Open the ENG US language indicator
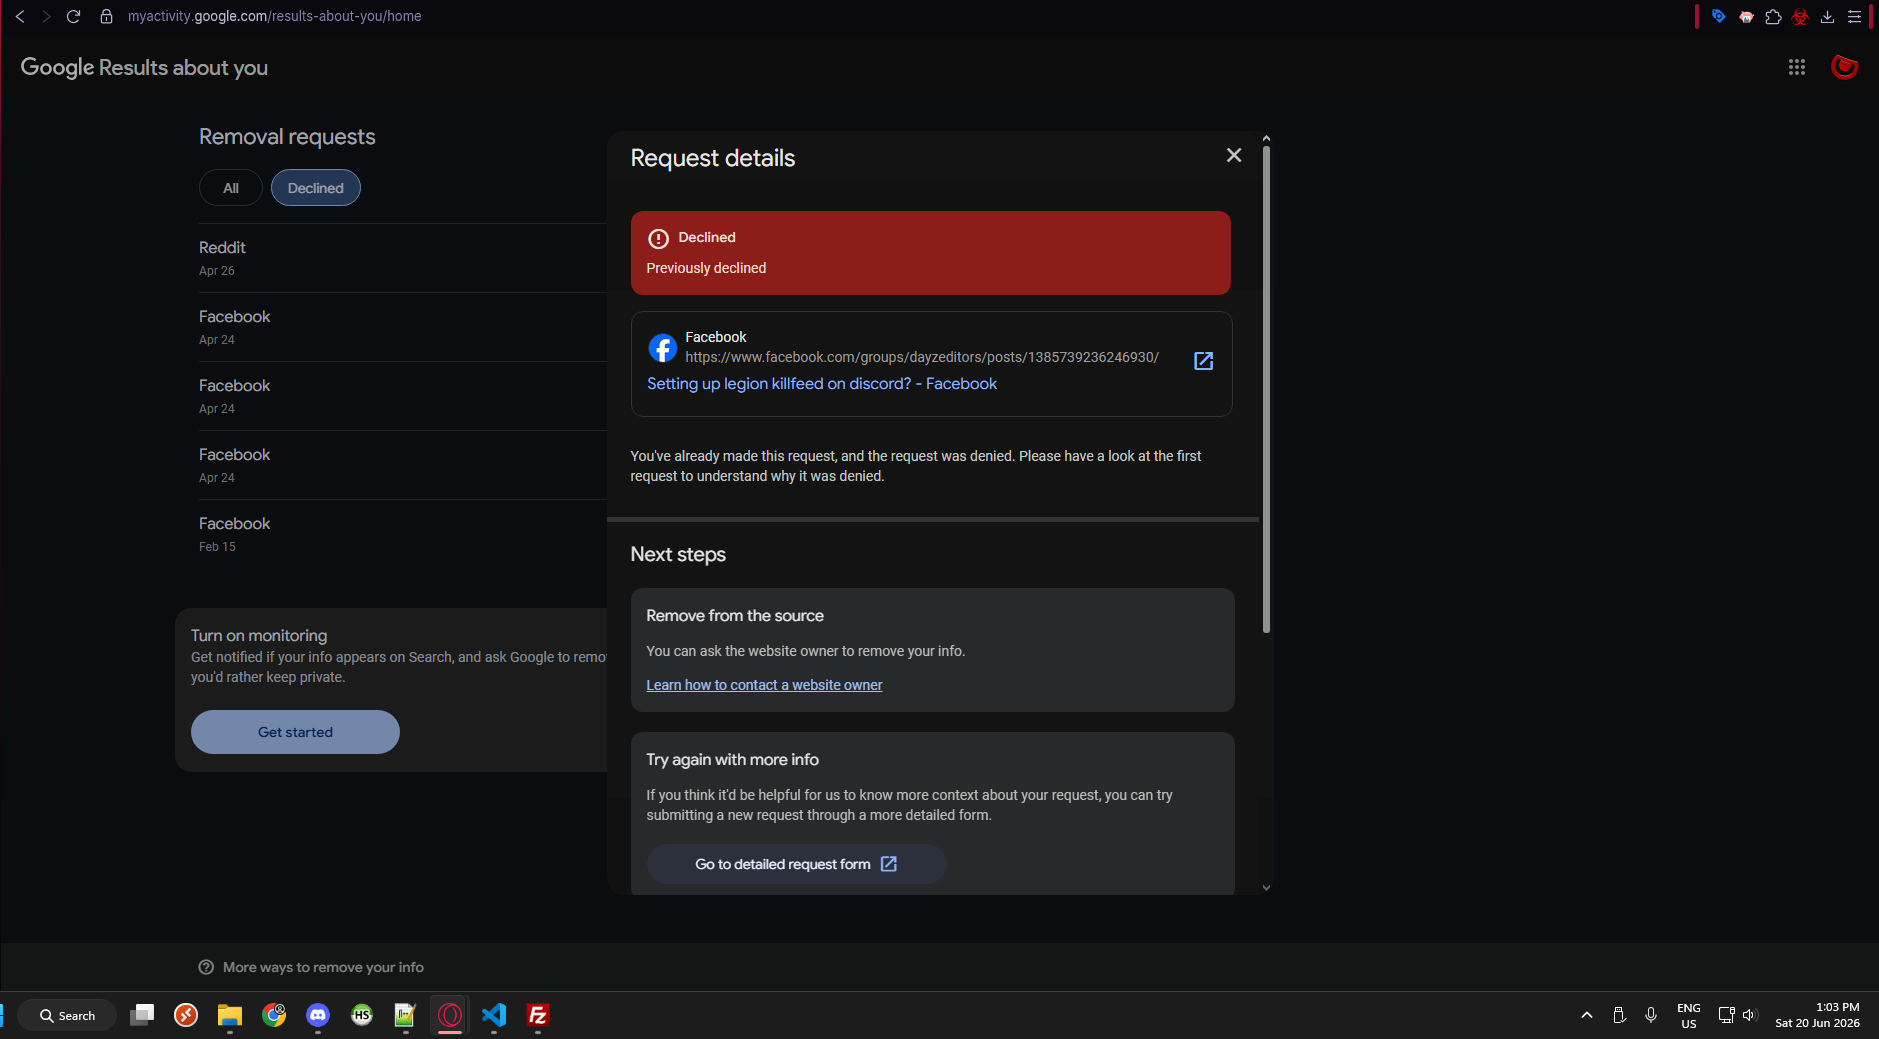This screenshot has width=1879, height=1039. tap(1689, 1015)
